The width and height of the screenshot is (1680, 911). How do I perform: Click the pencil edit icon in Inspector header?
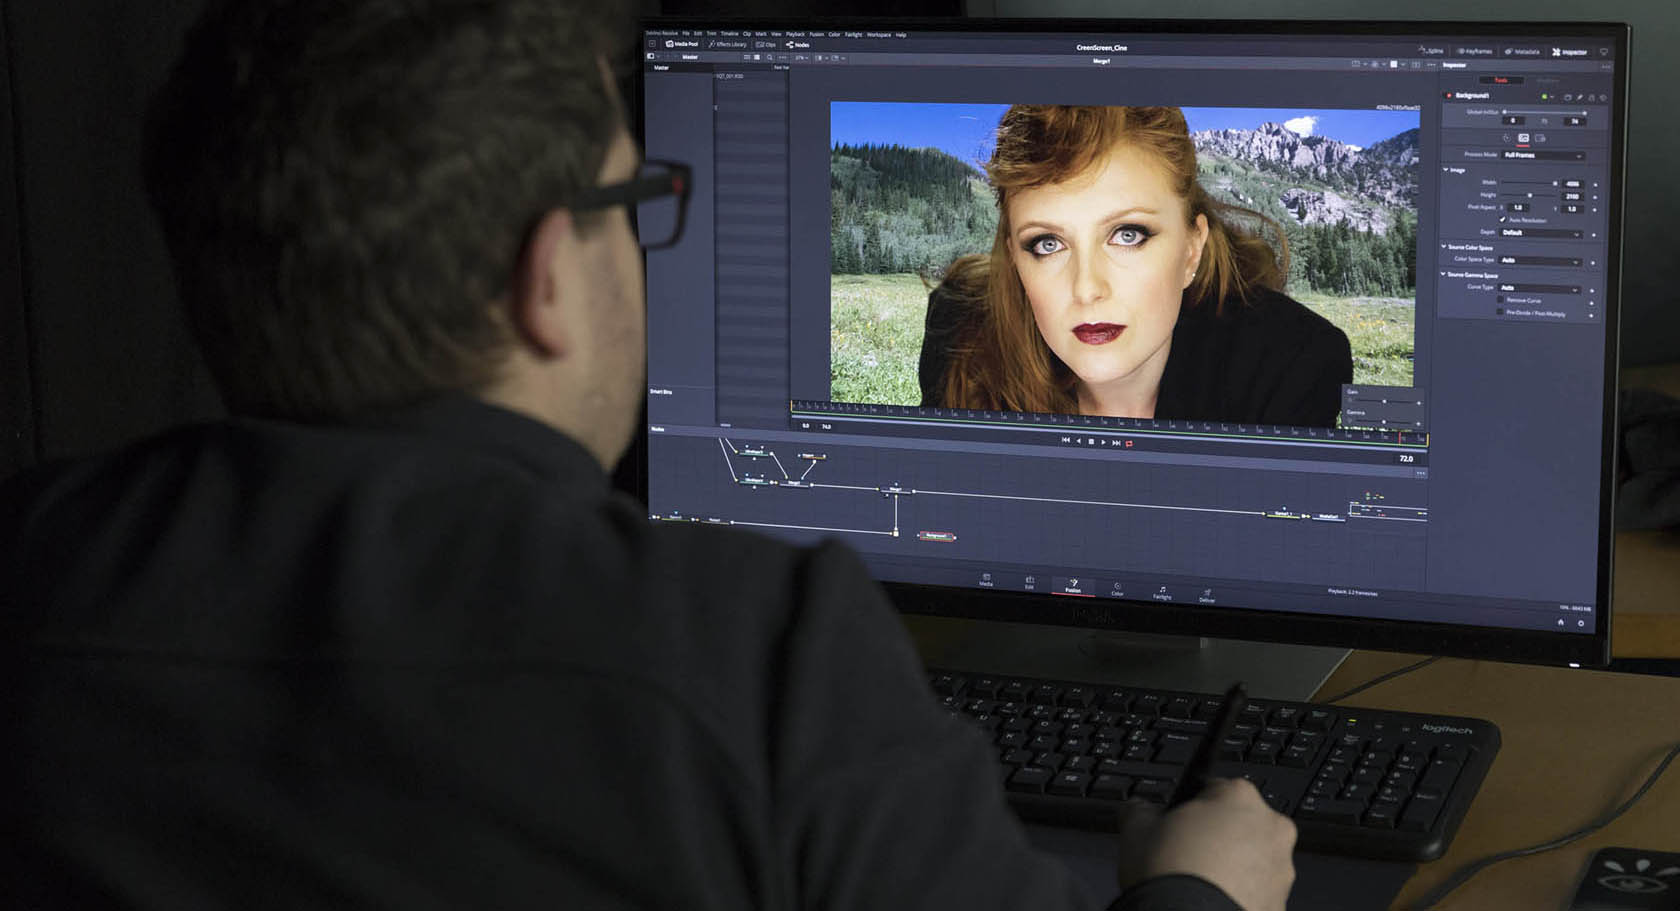[x=1580, y=97]
